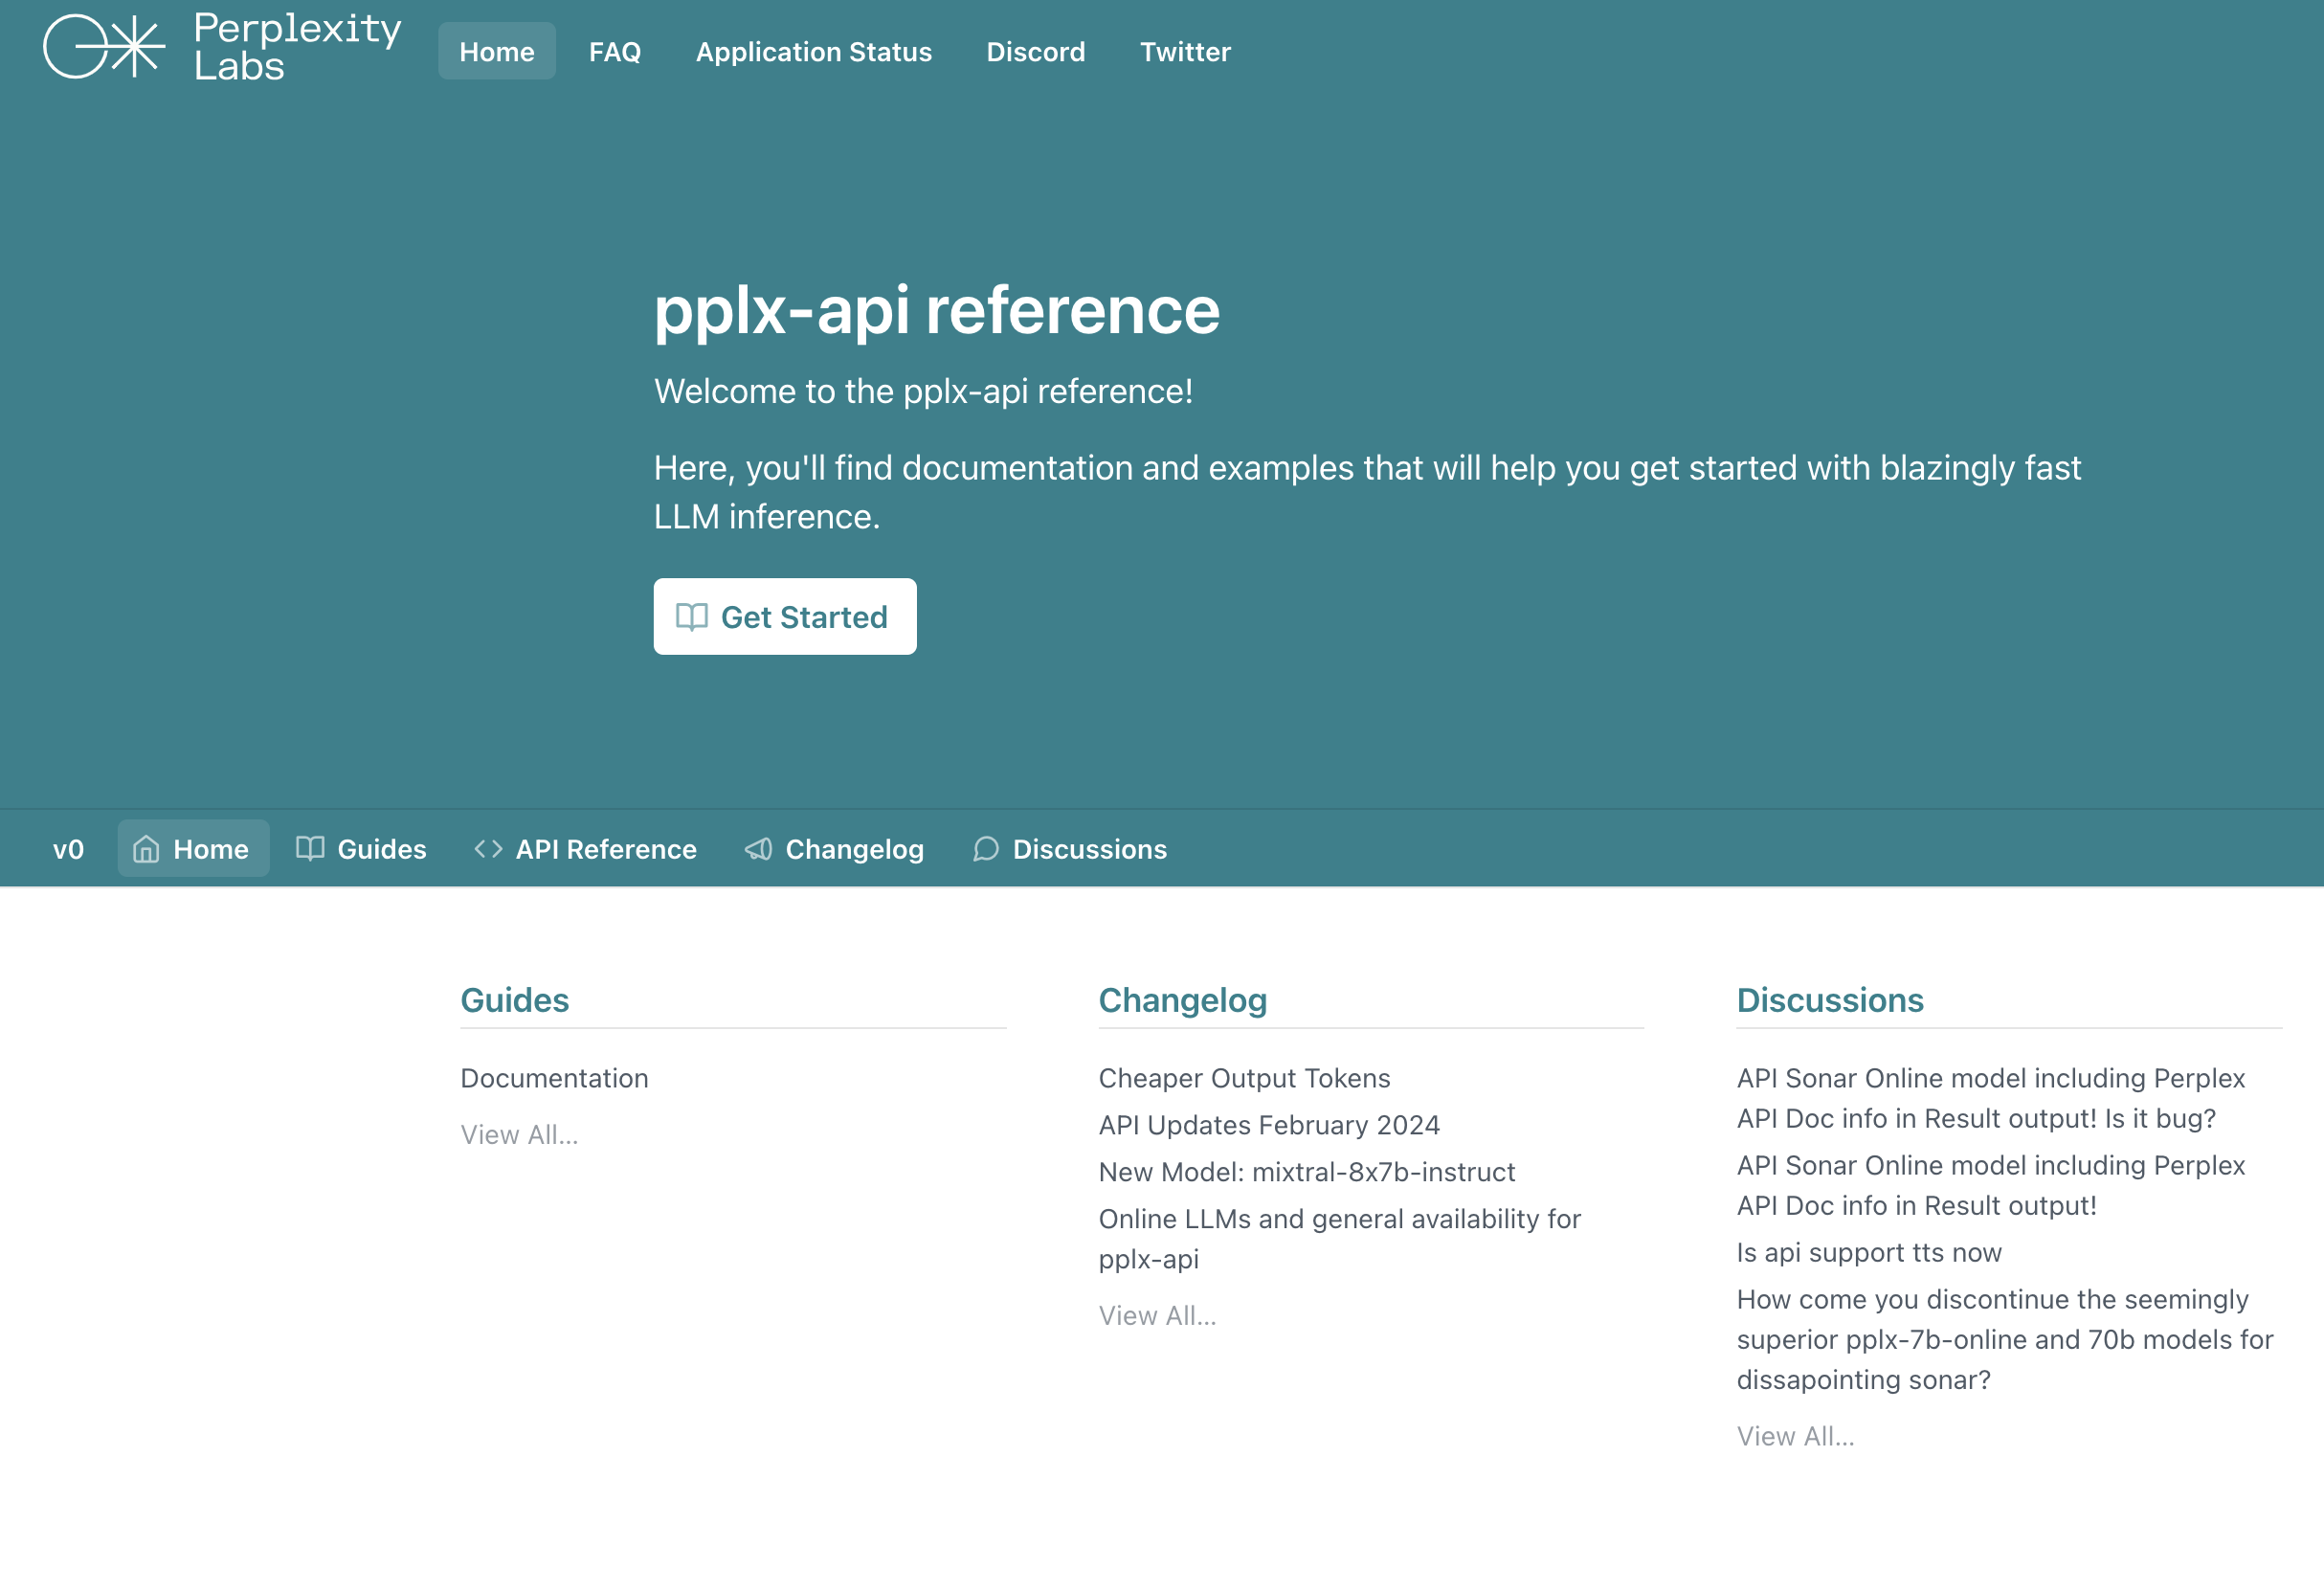Open New Model: mixtral-8x7b-instruct entry
2324x1591 pixels.
pyautogui.click(x=1307, y=1172)
